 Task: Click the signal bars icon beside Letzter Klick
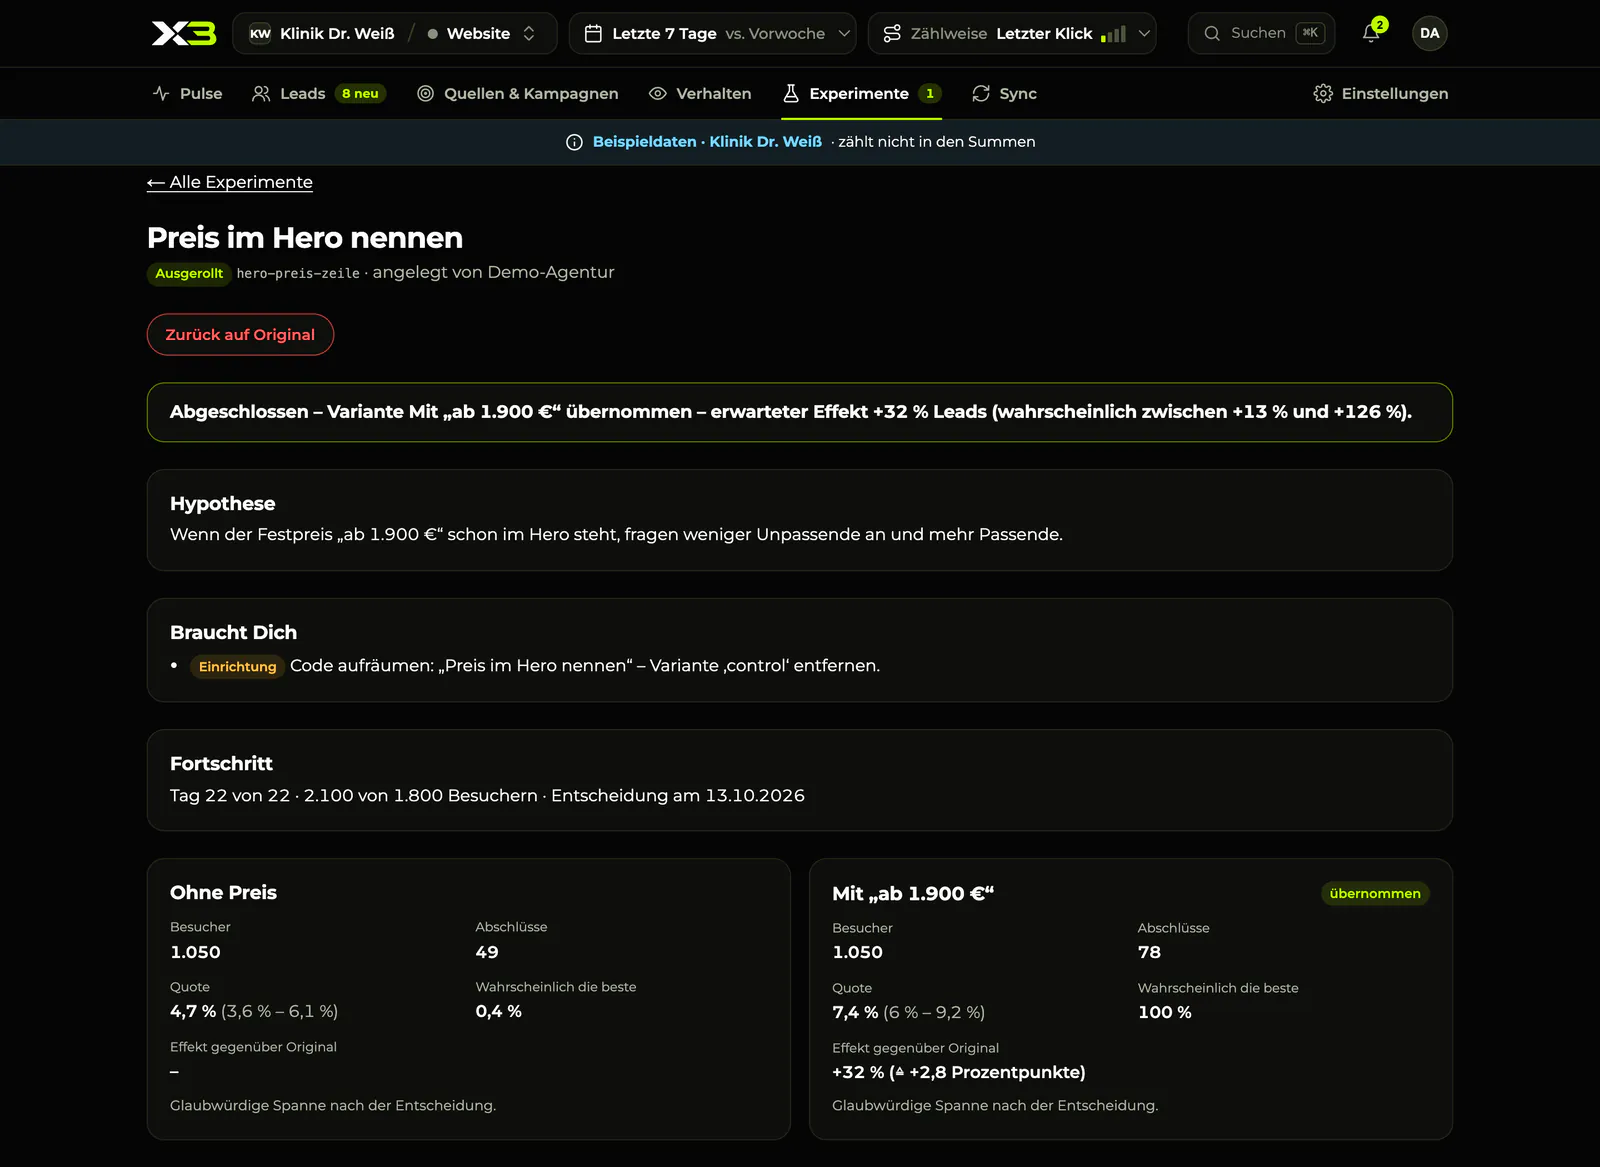click(x=1113, y=34)
